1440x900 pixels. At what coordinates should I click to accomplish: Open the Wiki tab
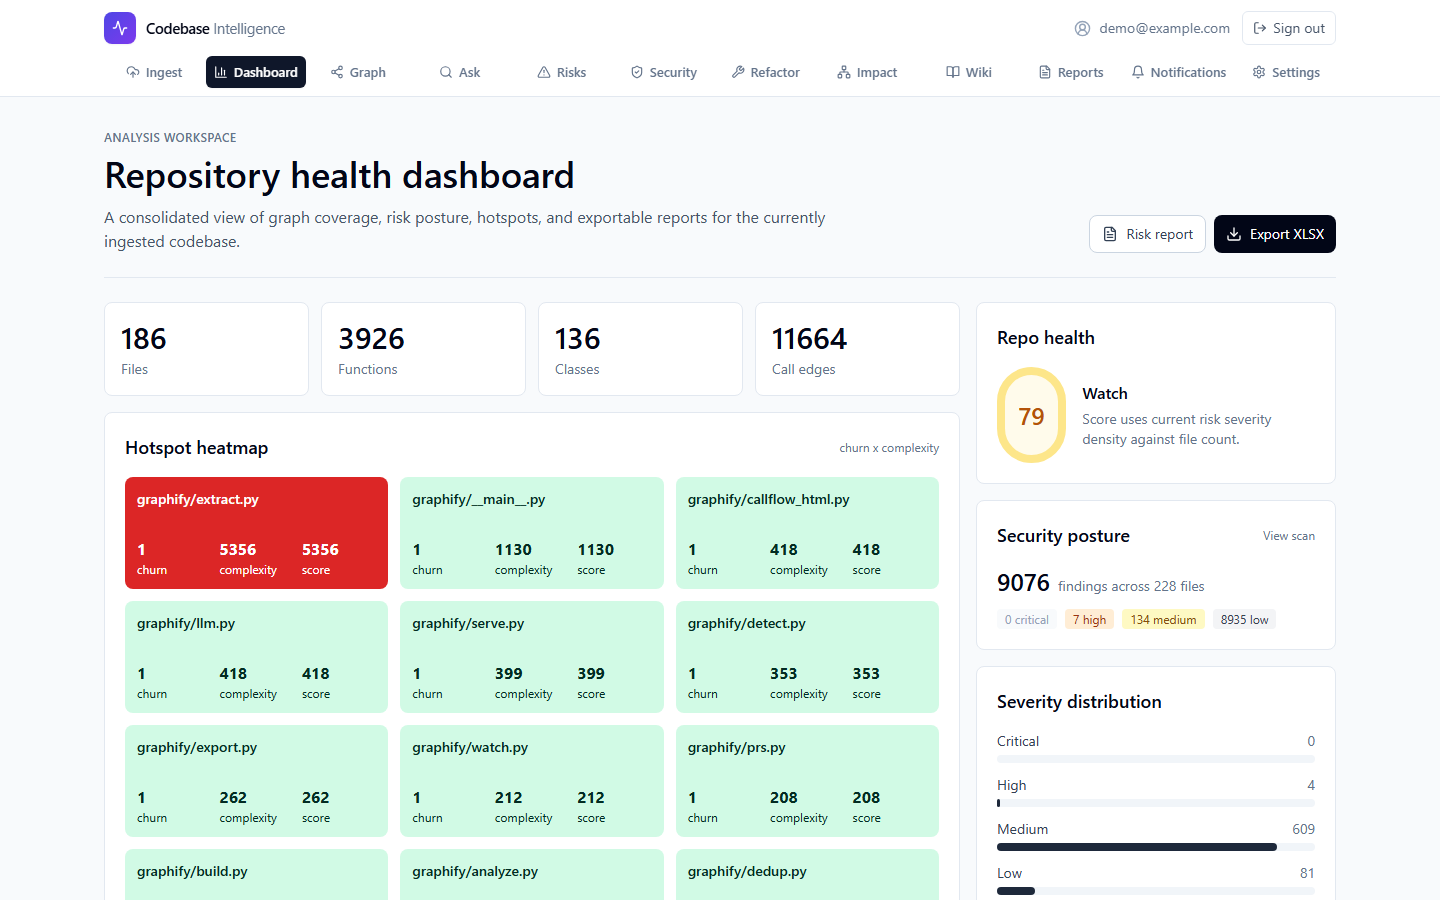pos(969,72)
